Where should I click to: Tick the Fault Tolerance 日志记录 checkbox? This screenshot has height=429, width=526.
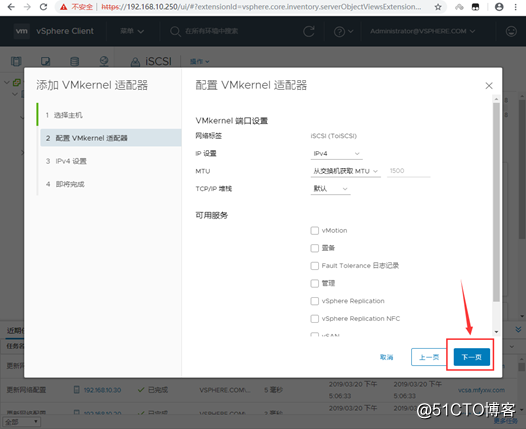coord(314,266)
